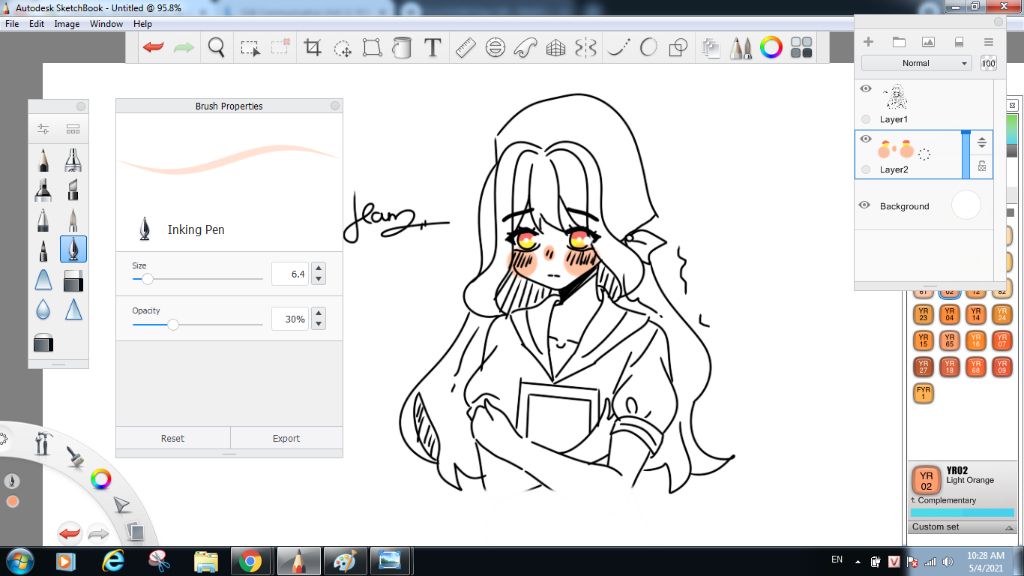The image size is (1024, 576).
Task: Toggle the Layer2 lock transparency icon
Action: click(x=982, y=167)
